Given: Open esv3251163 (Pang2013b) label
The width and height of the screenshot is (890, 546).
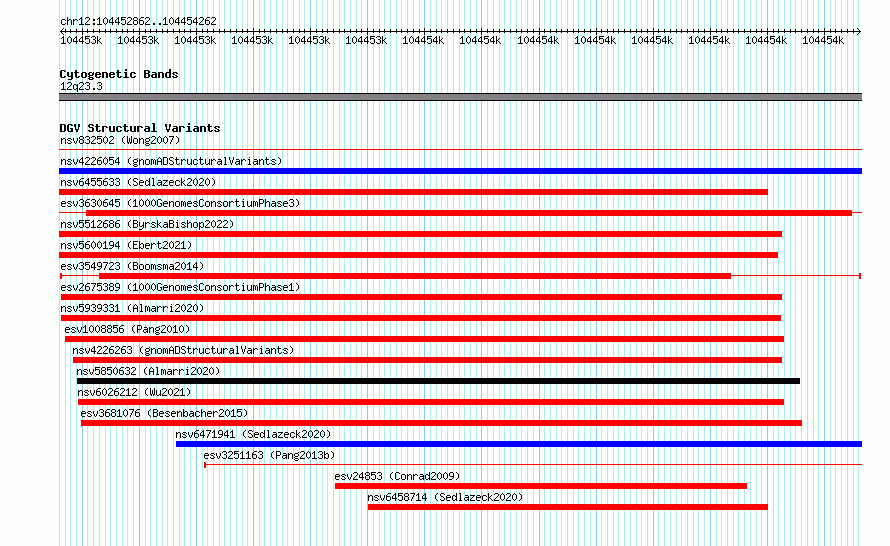Looking at the screenshot, I should [x=269, y=455].
